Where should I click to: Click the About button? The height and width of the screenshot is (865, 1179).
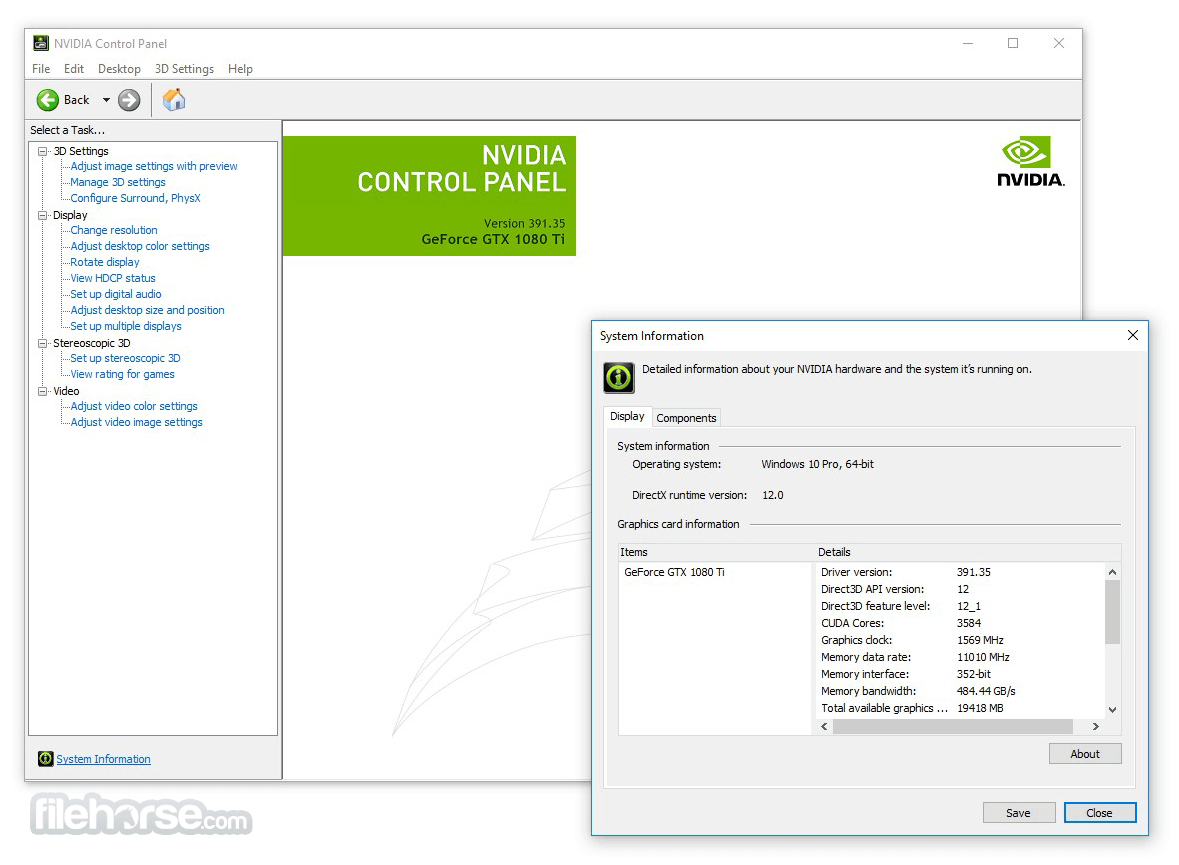[x=1085, y=754]
